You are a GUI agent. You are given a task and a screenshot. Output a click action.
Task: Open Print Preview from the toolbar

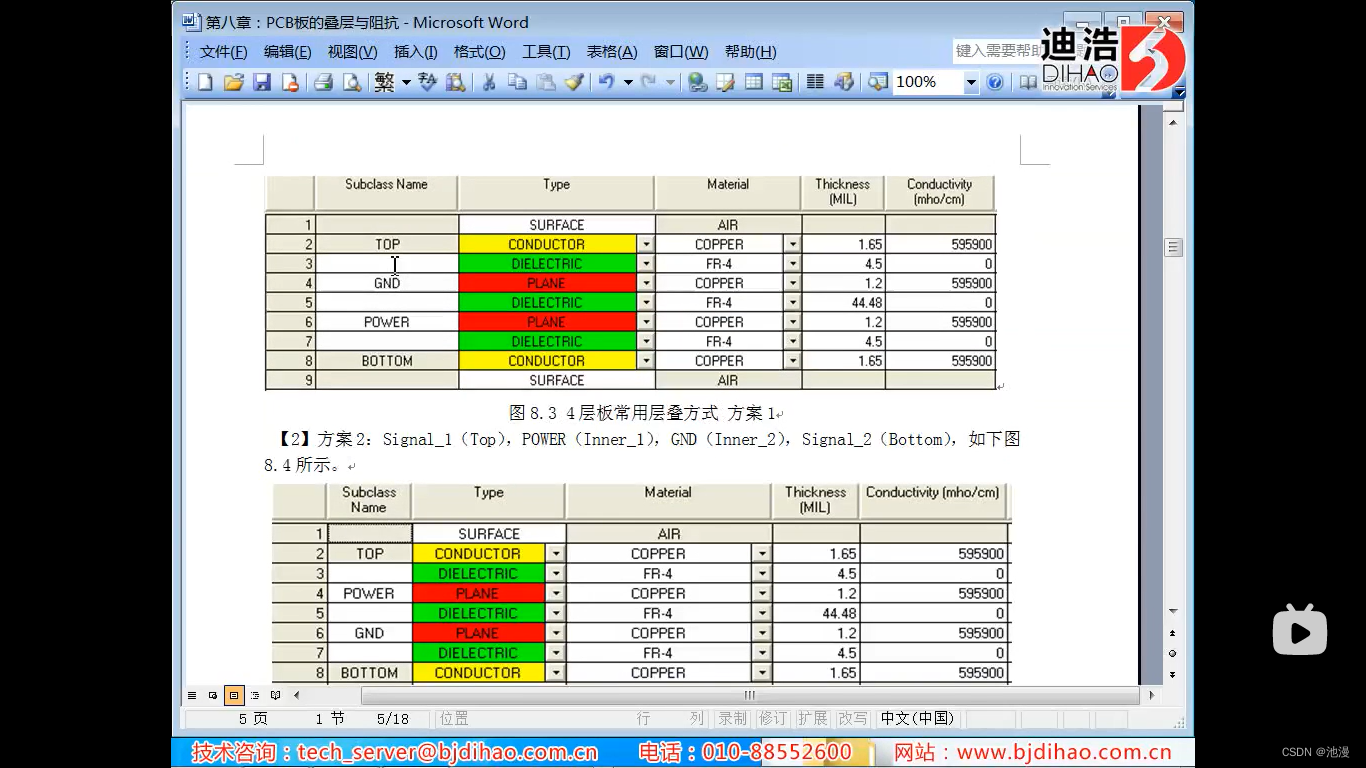[x=351, y=82]
